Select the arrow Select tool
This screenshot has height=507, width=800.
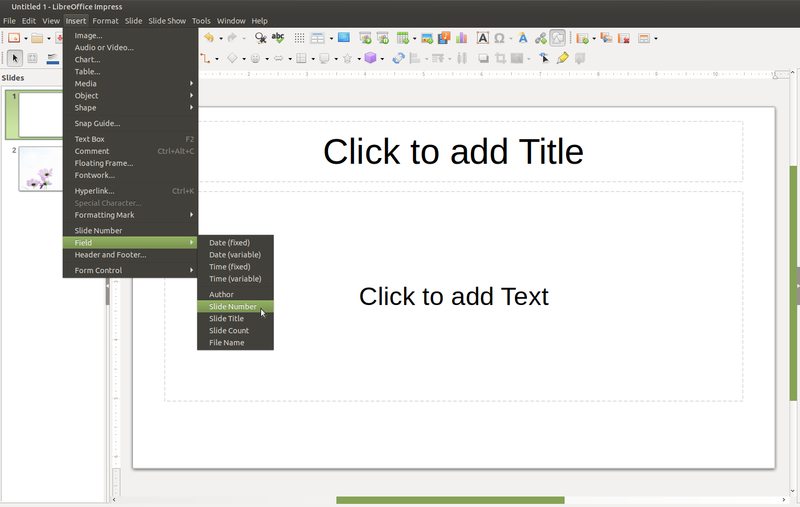[15, 59]
